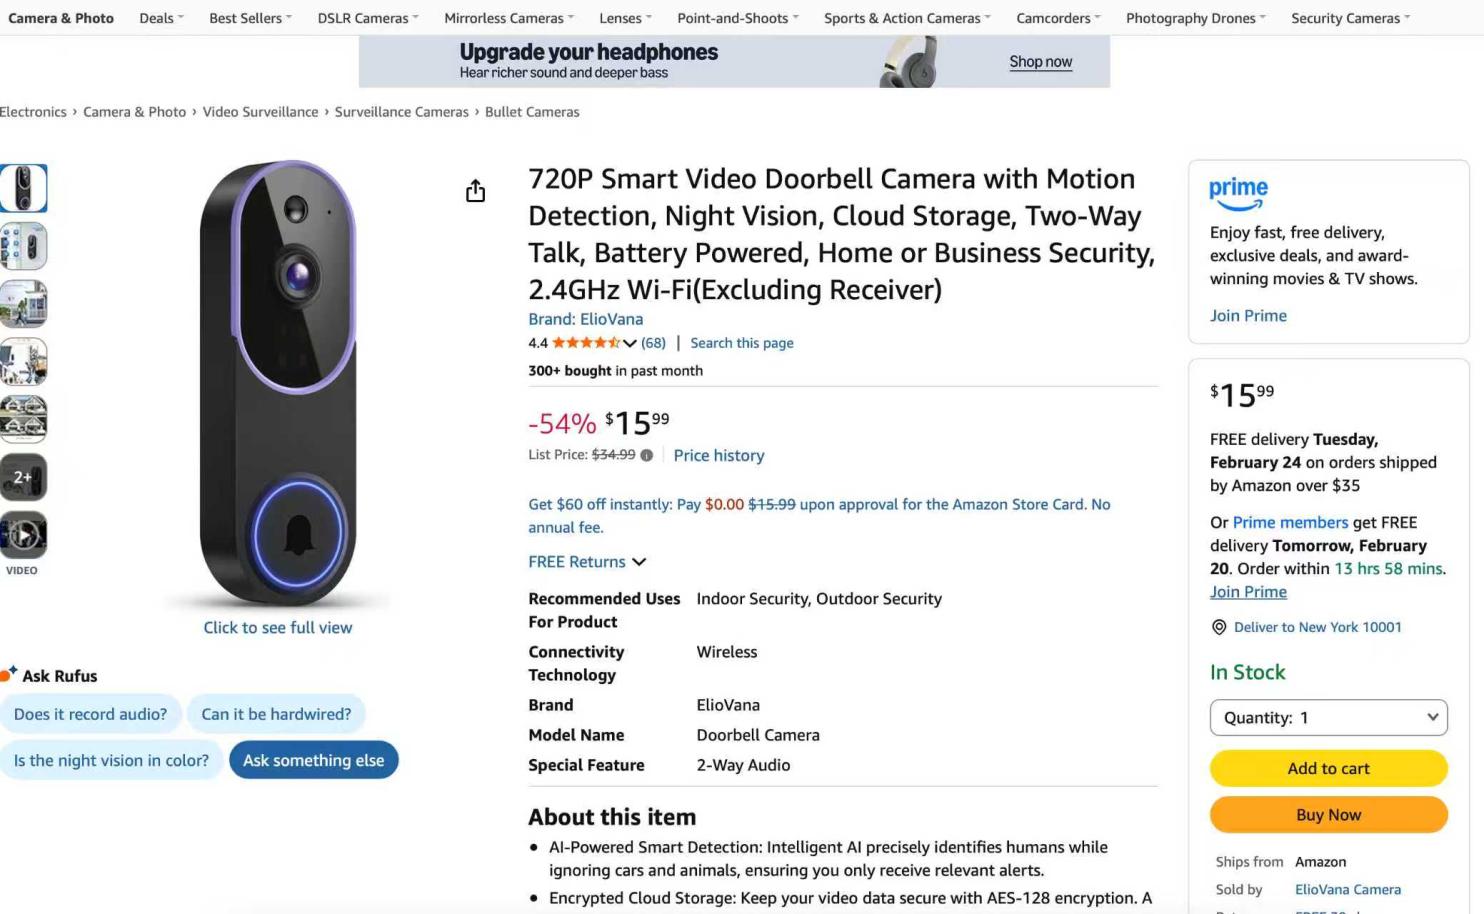Click the Prime logo
This screenshot has width=1484, height=914.
coord(1238,192)
